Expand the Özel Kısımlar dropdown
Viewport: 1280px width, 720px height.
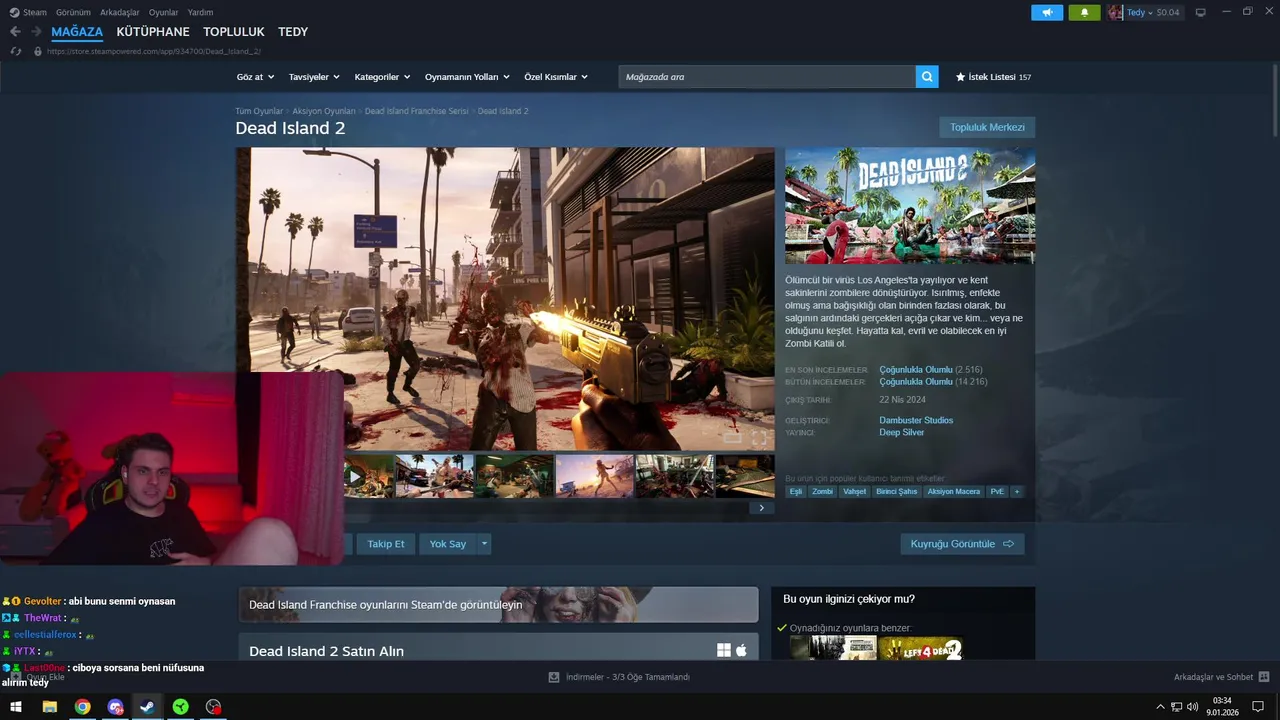(556, 77)
